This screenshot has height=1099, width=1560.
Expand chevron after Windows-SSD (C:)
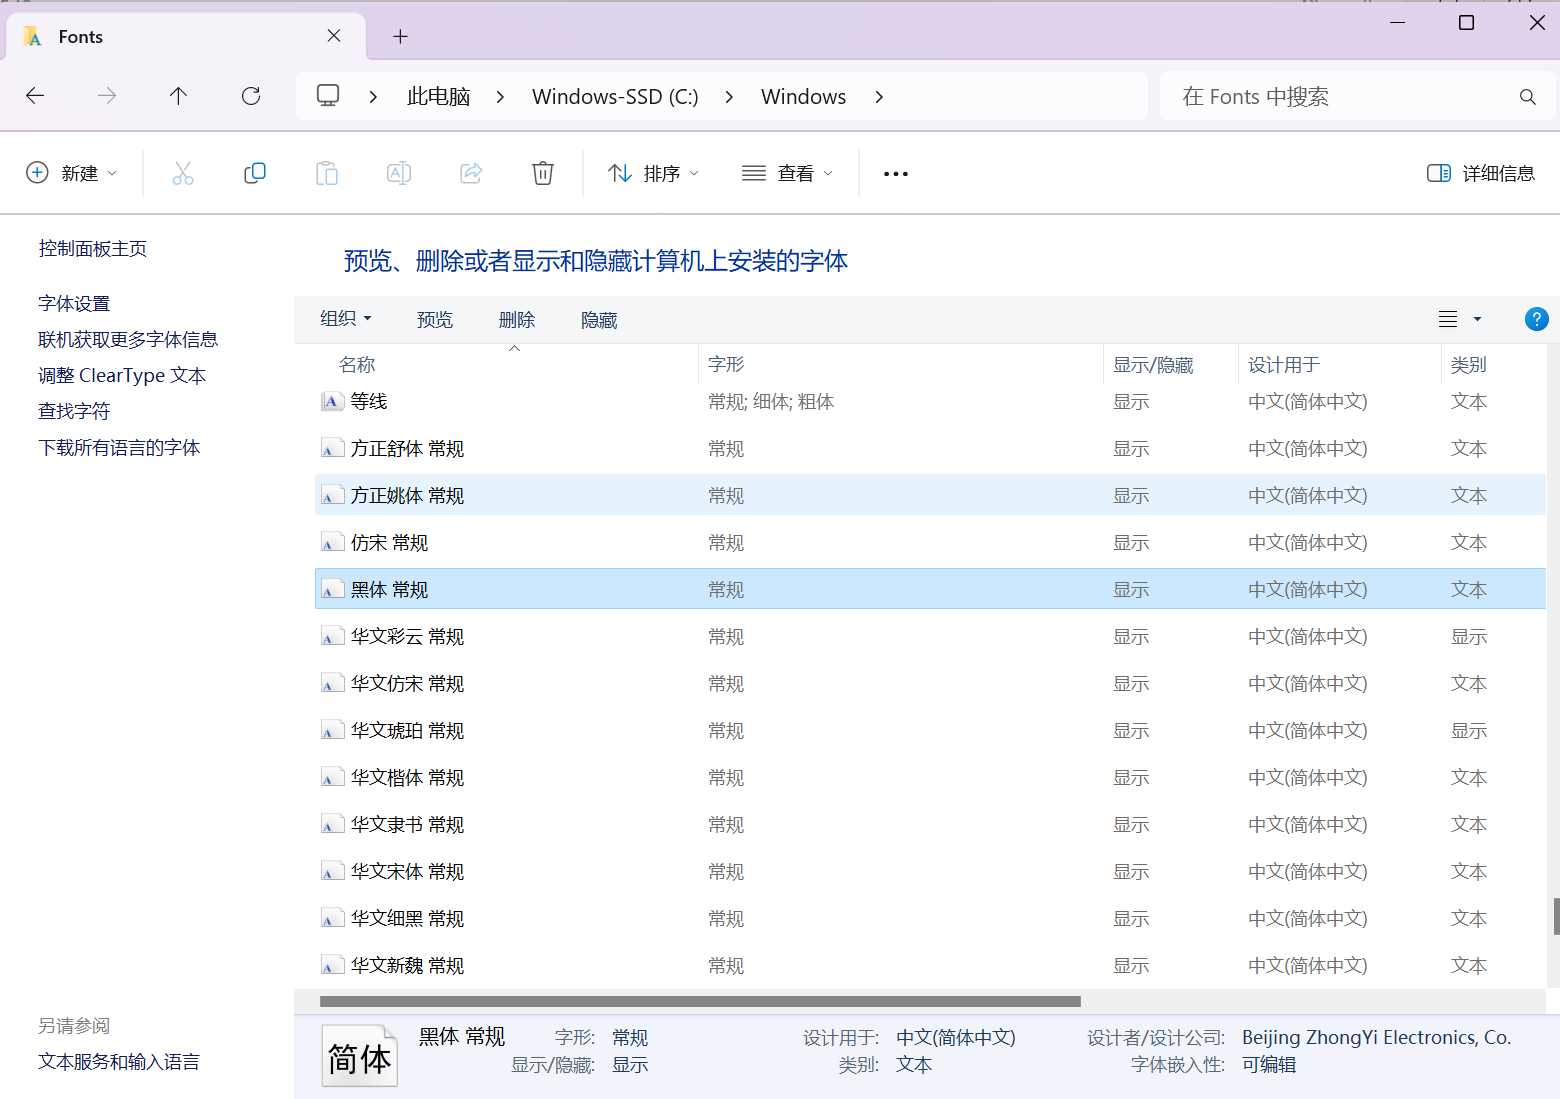tap(729, 97)
